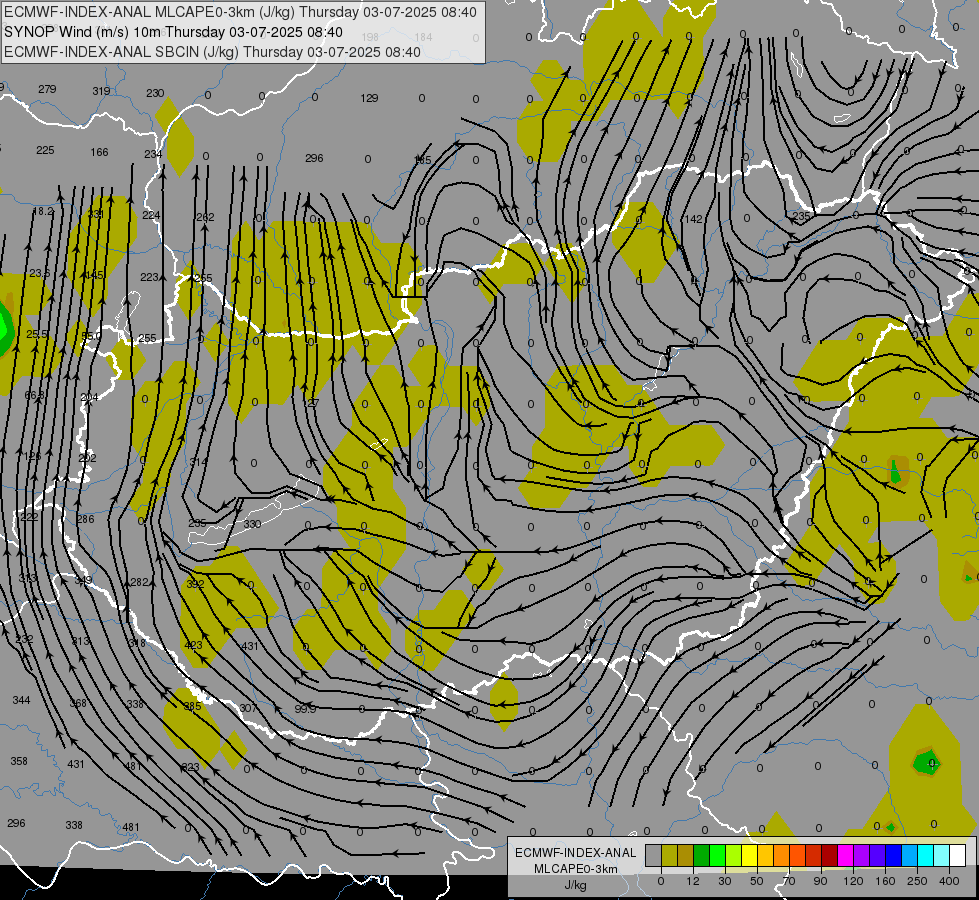Click the map value 142

[x=693, y=219]
